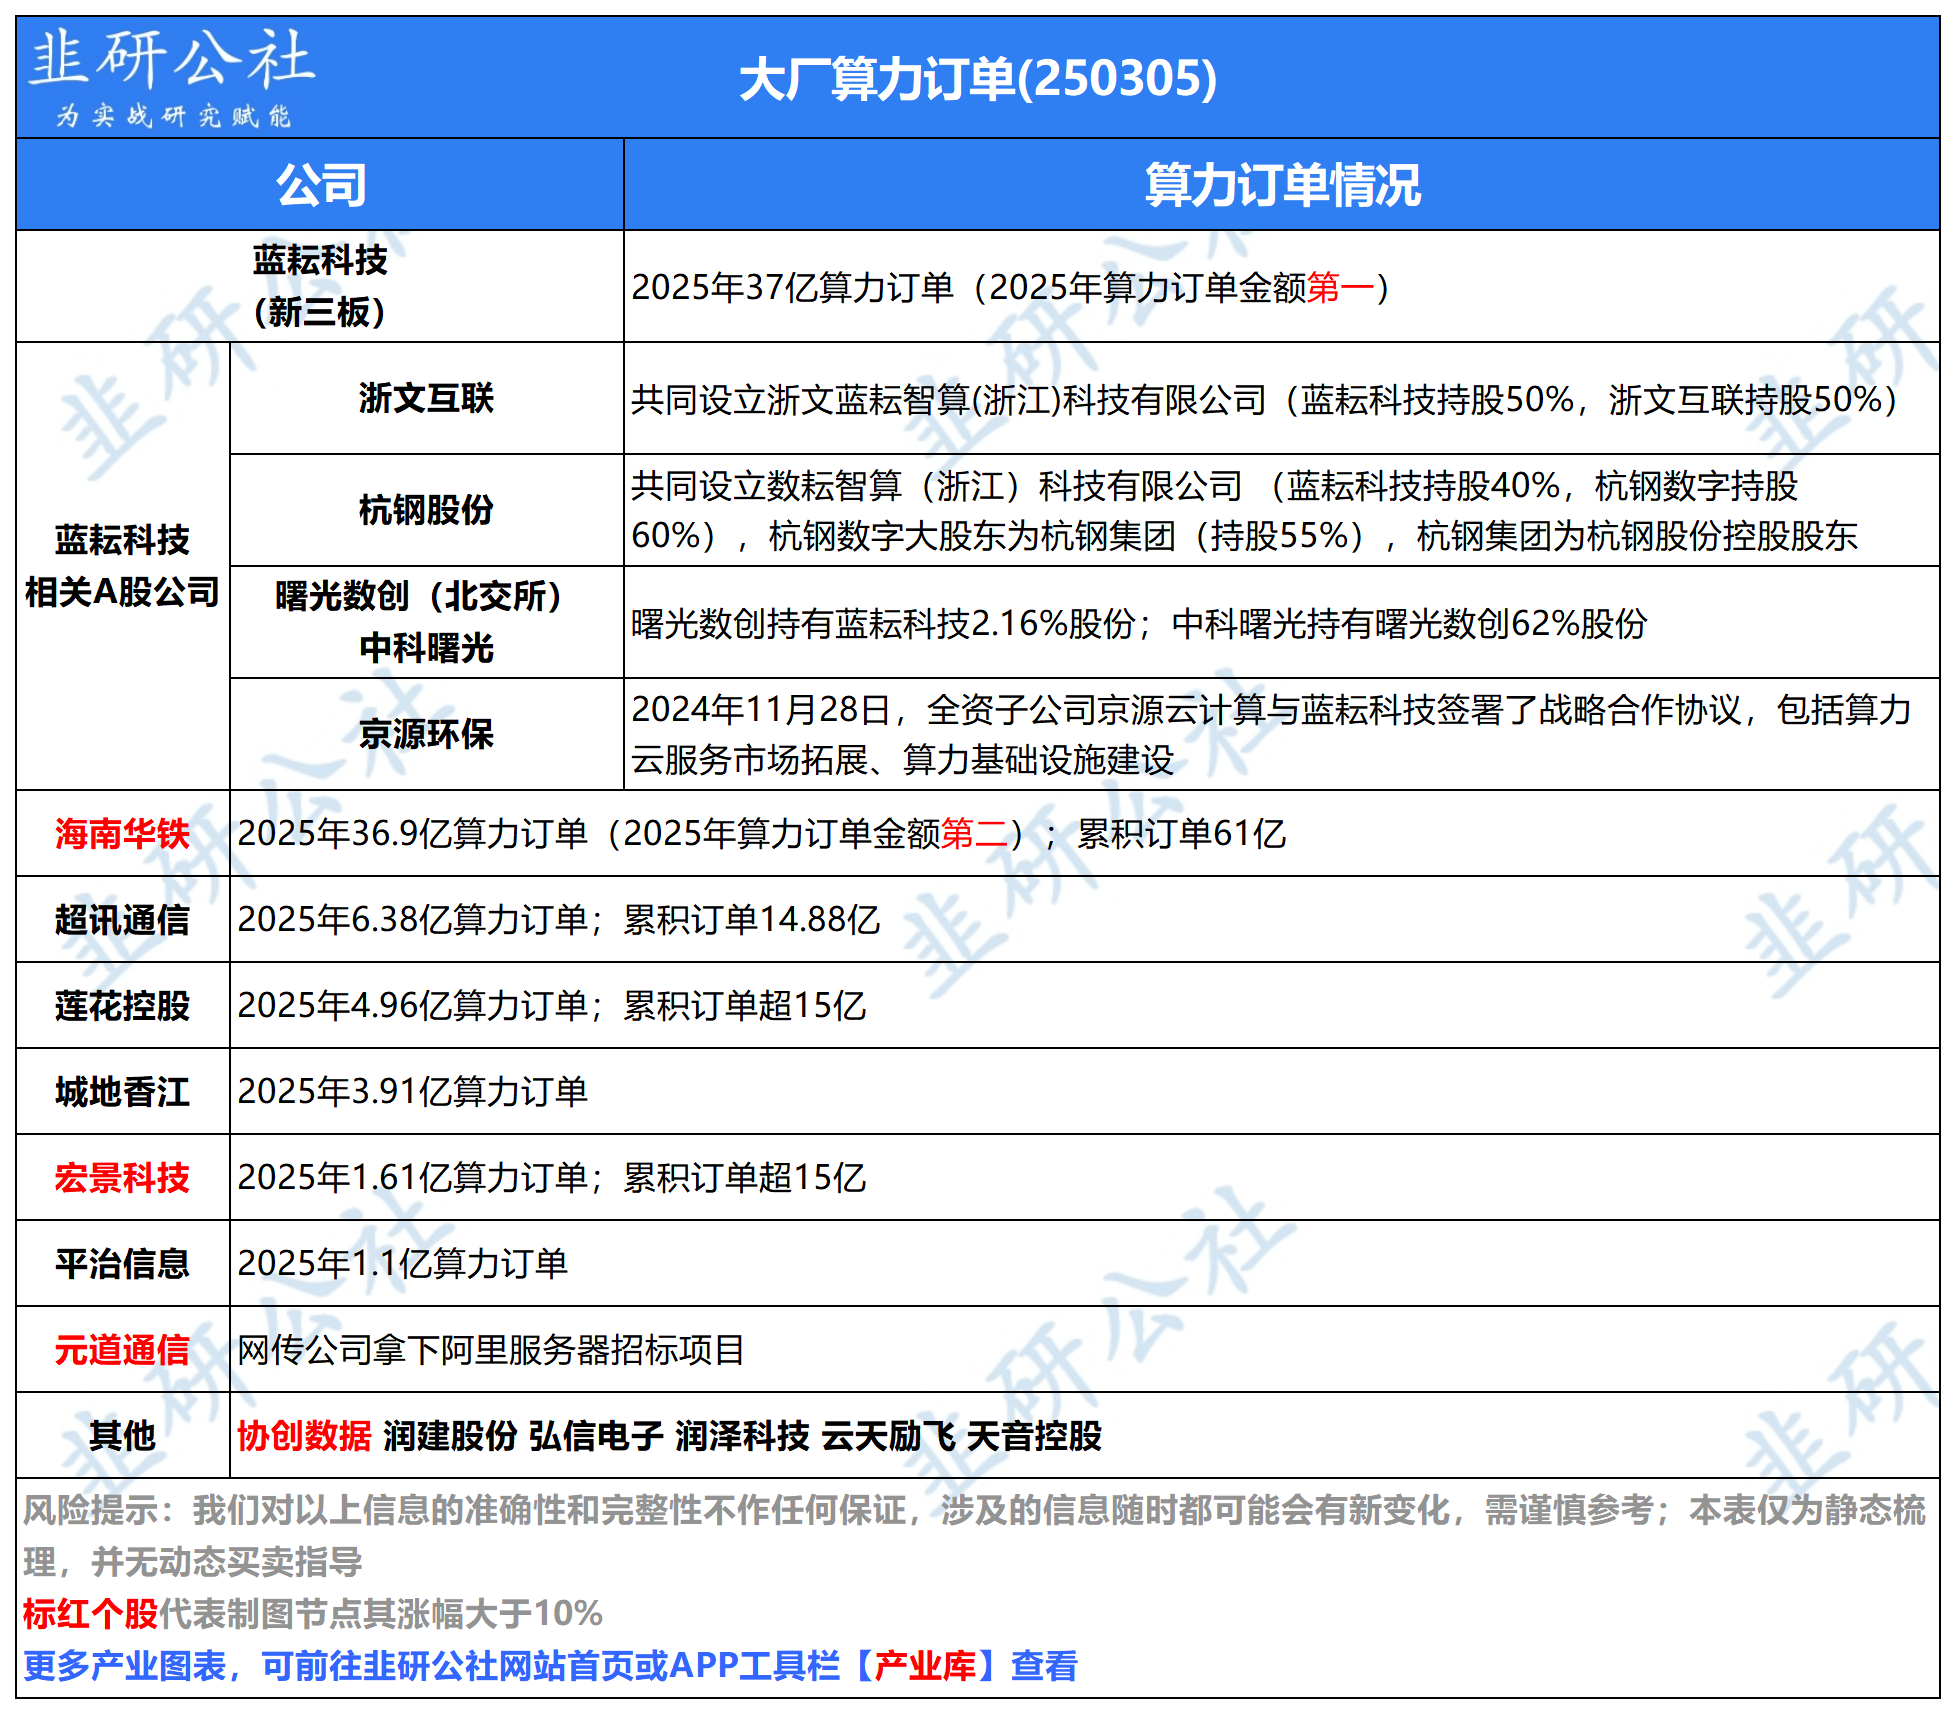The height and width of the screenshot is (1714, 1956).
Task: Select the 浙文互联 company cell
Action: (427, 398)
